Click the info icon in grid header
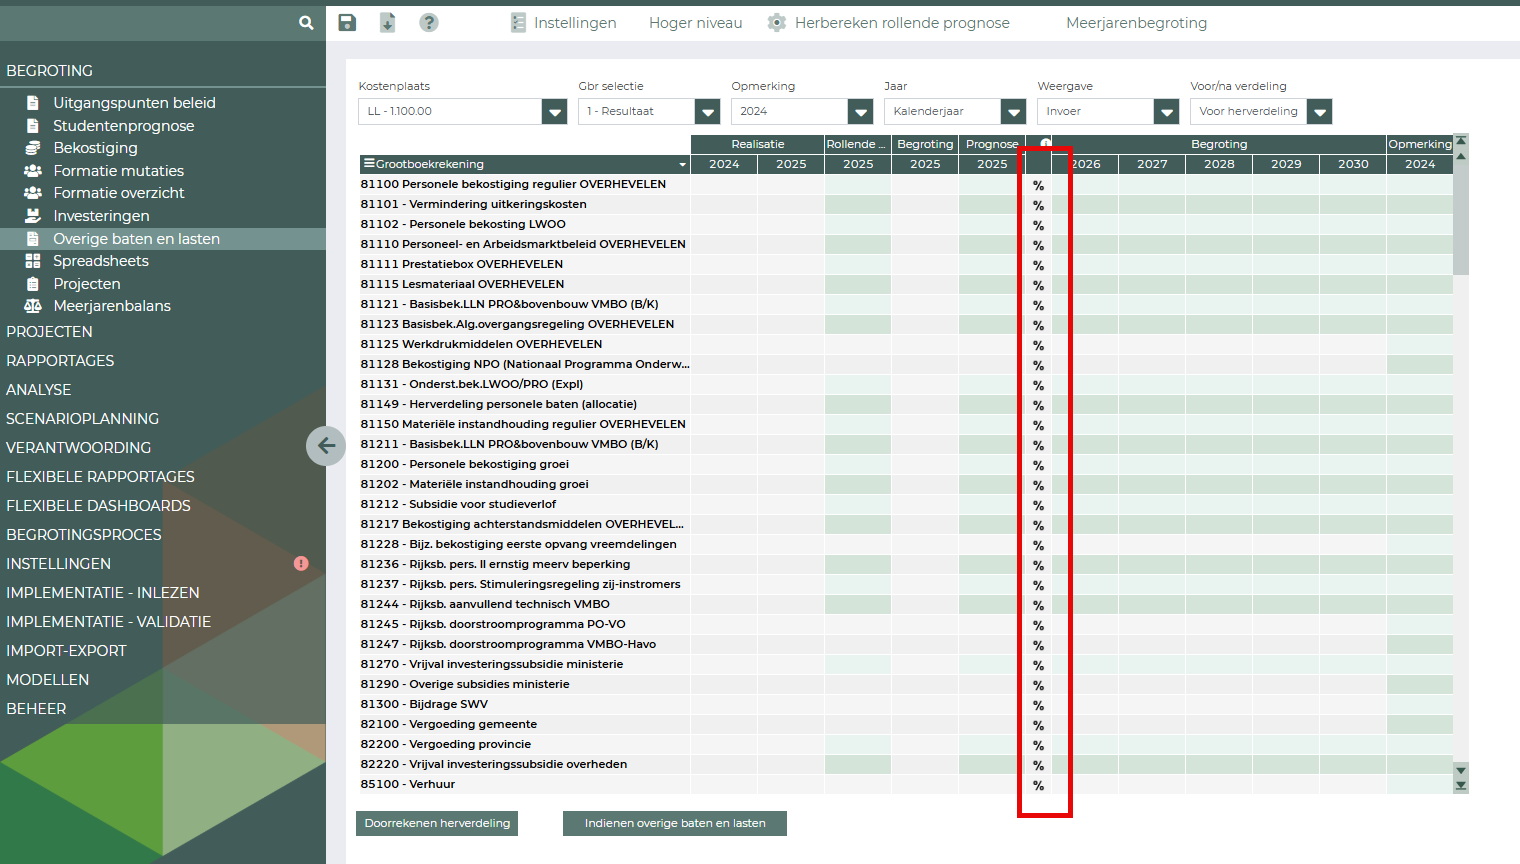This screenshot has height=864, width=1520. click(x=1045, y=144)
